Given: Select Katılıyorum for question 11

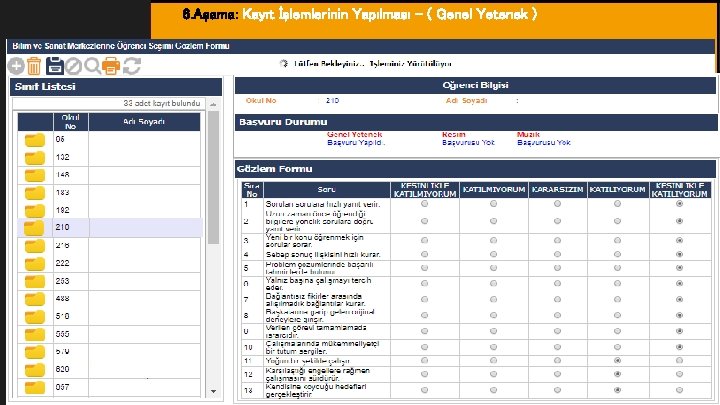Looking at the screenshot, I should (x=617, y=361).
